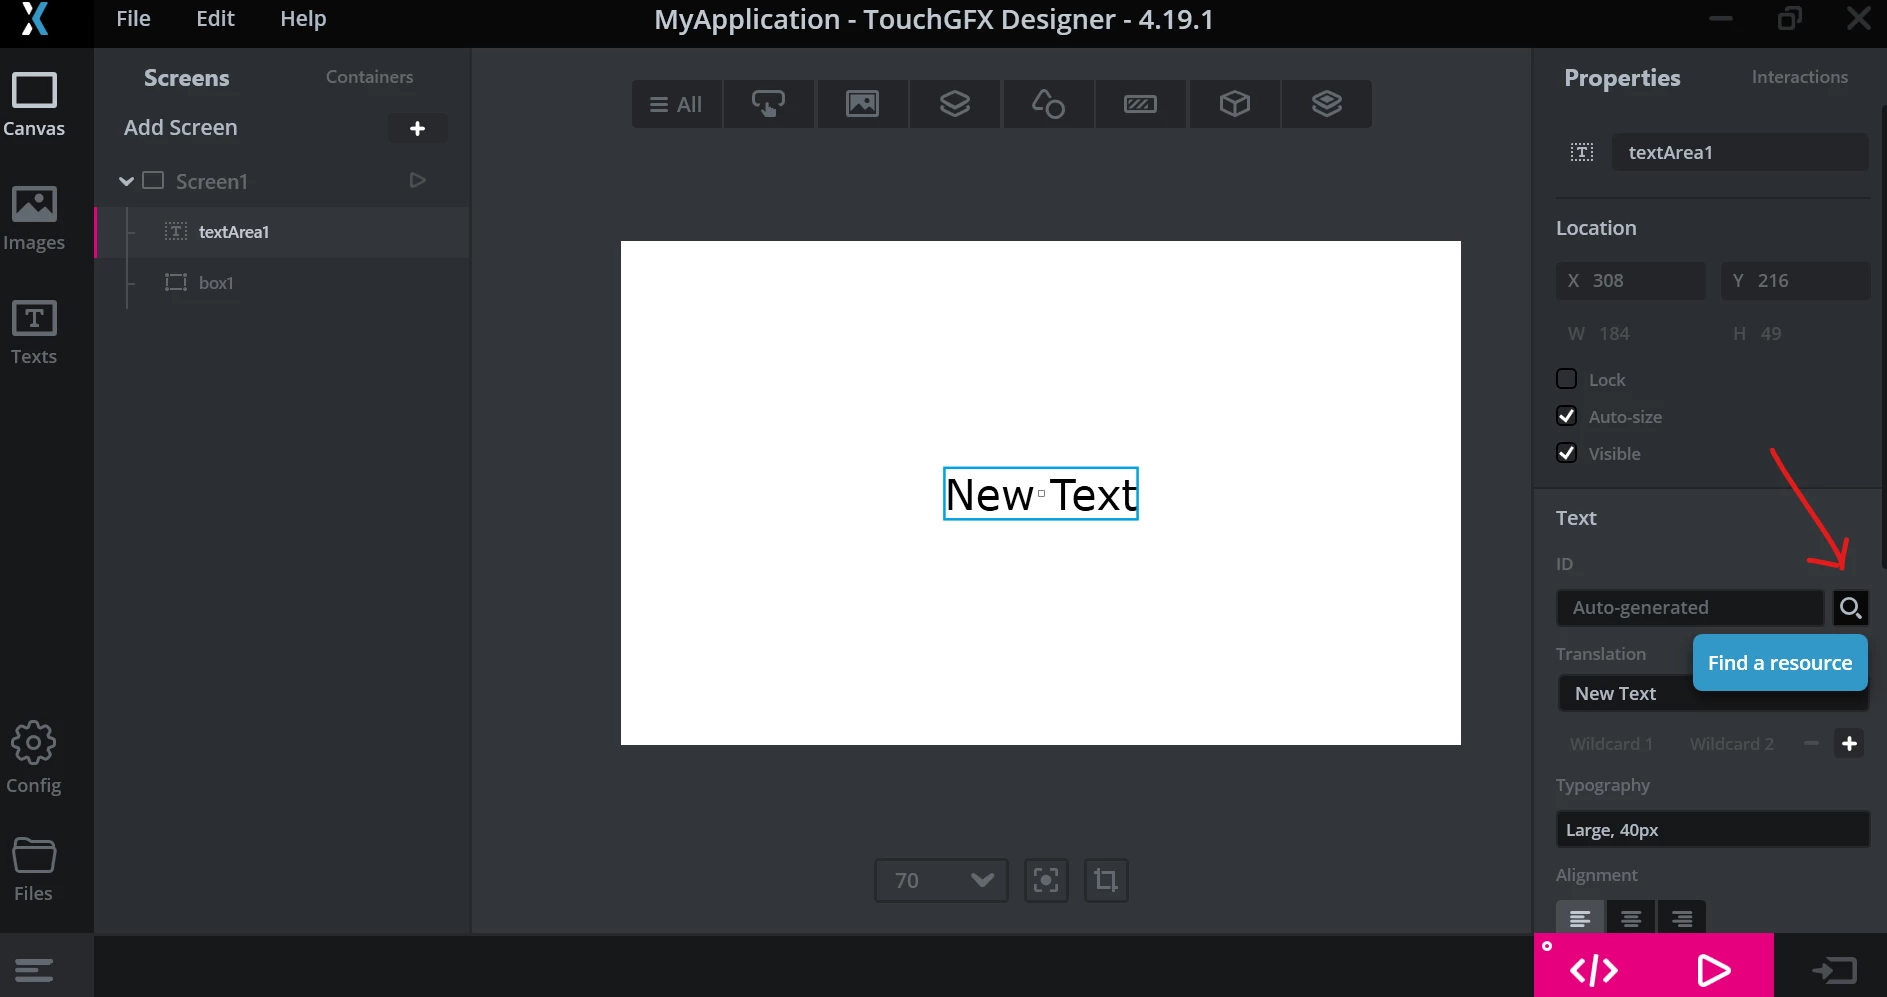This screenshot has width=1887, height=997.
Task: Click the crop canvas icon
Action: click(1106, 880)
